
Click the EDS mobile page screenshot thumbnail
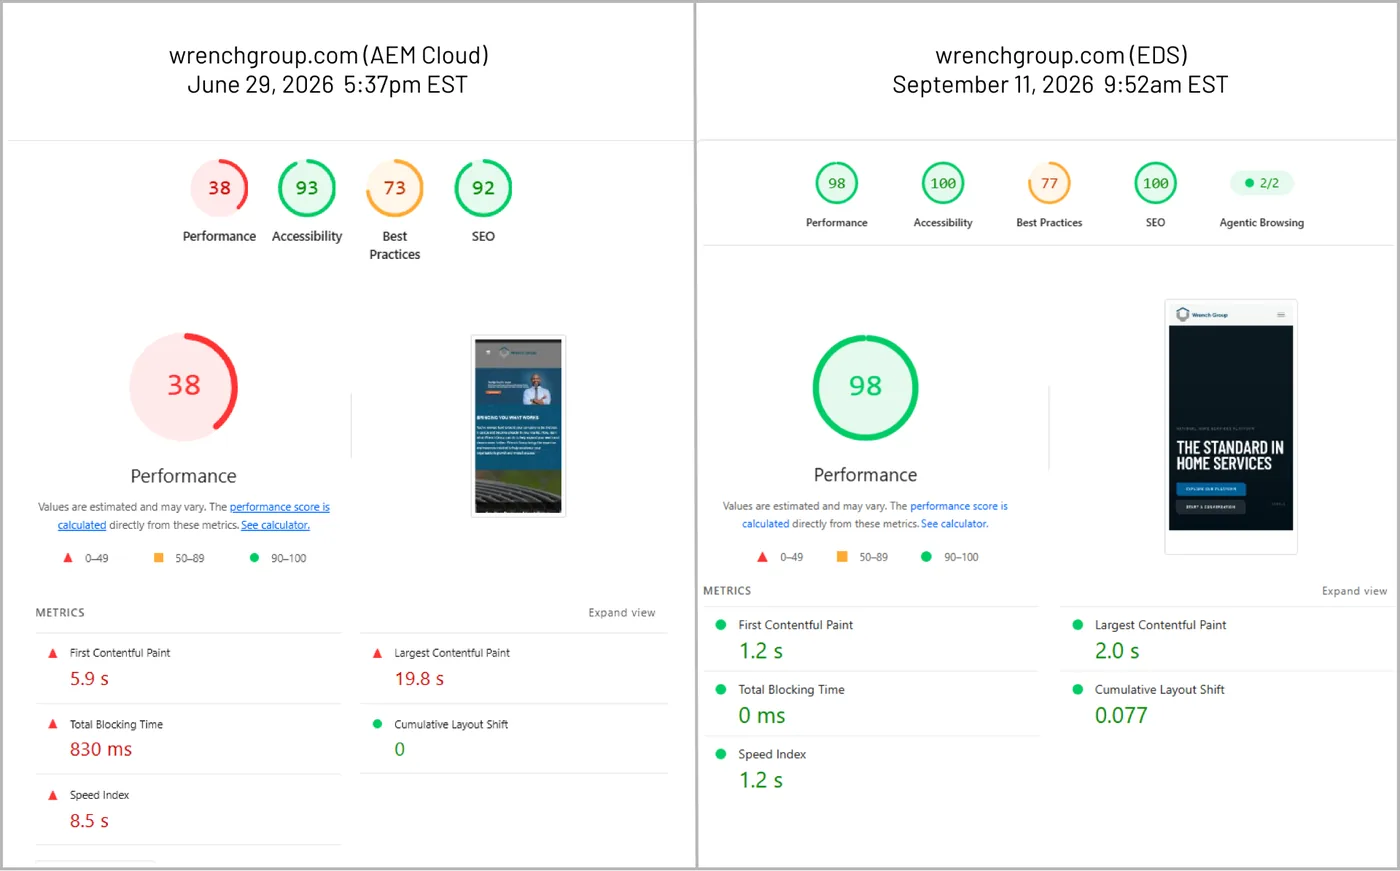[1231, 427]
